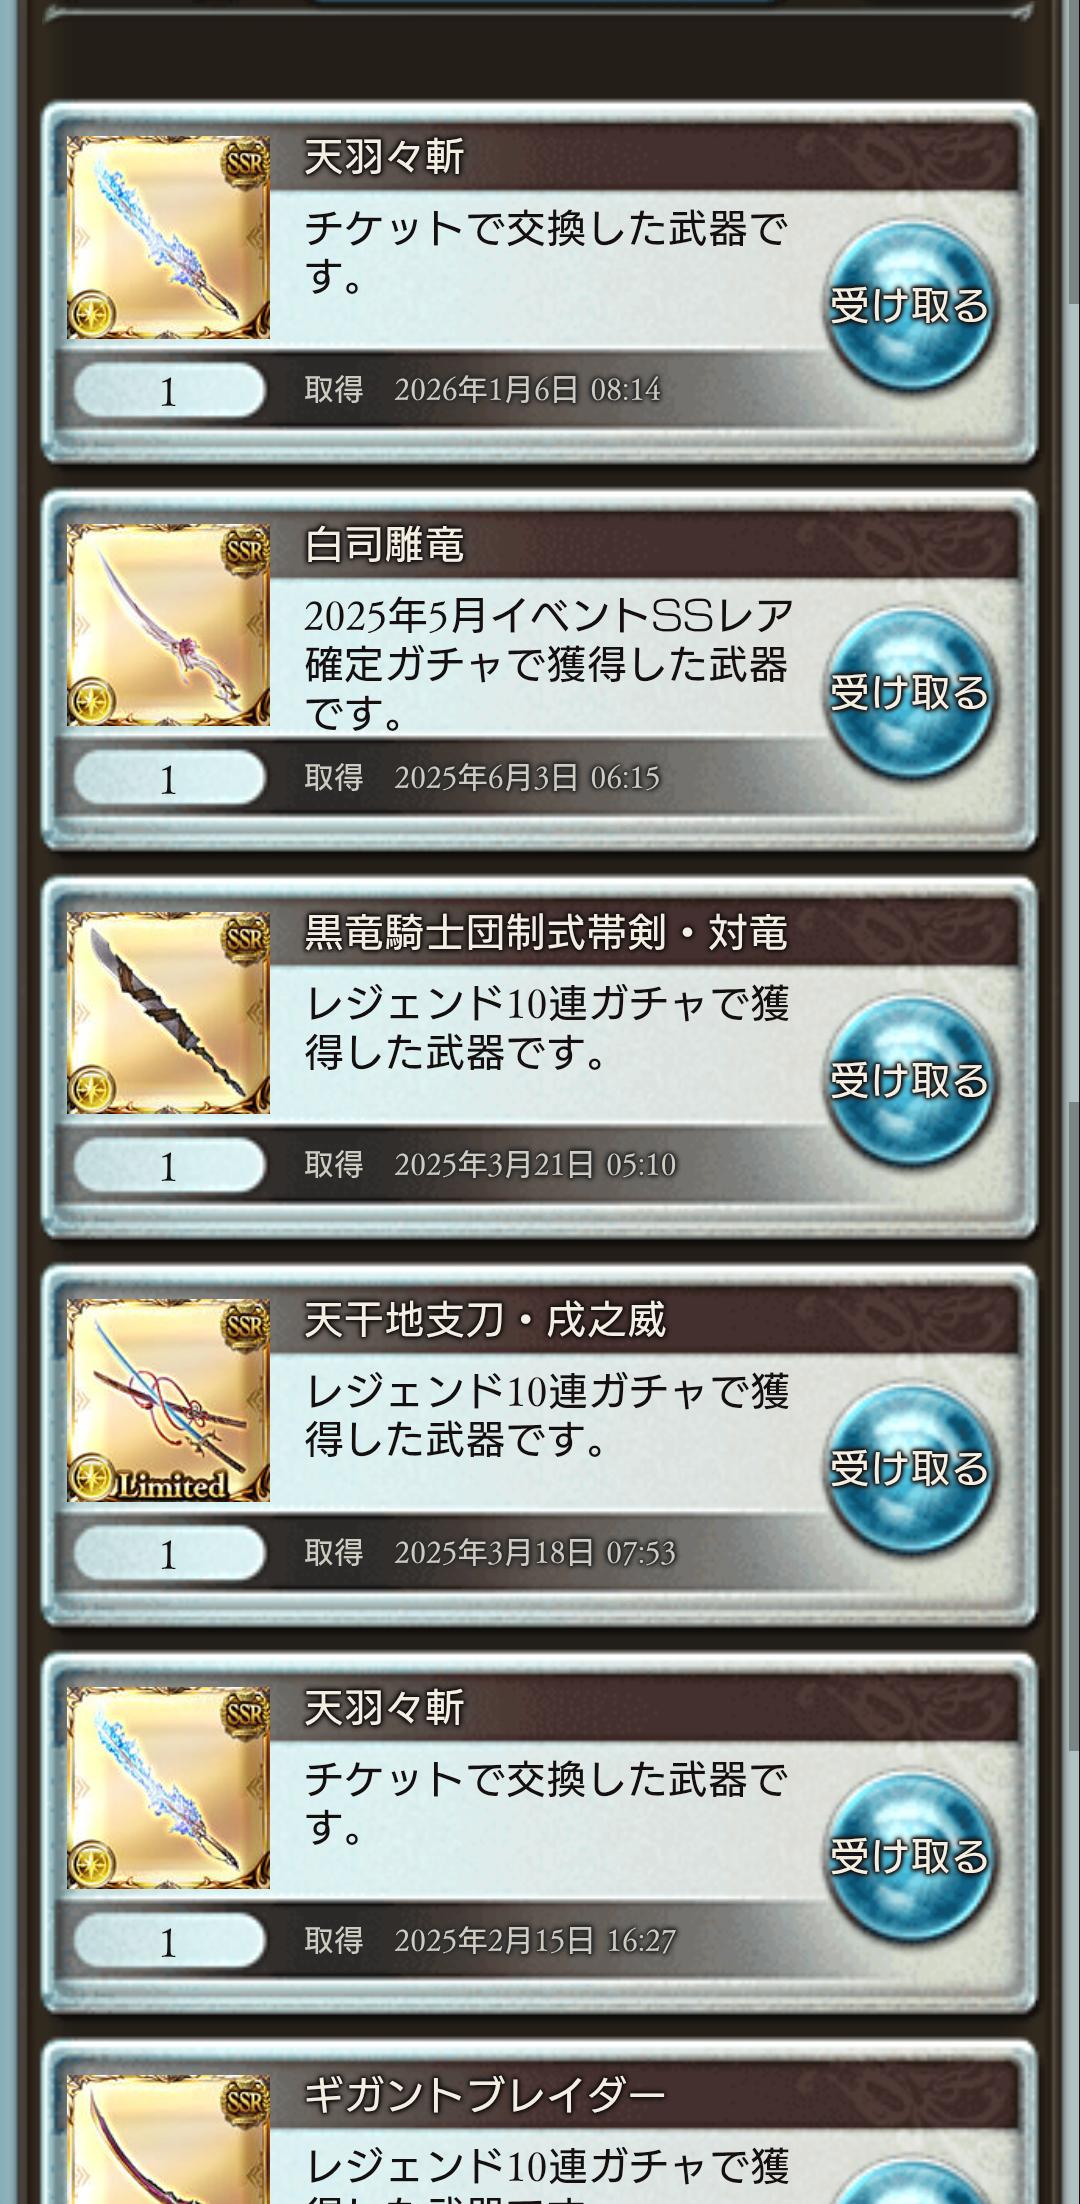Viewport: 1080px width, 2204px height.
Task: Tap the SSR badge on 白司雕竜
Action: (245, 549)
